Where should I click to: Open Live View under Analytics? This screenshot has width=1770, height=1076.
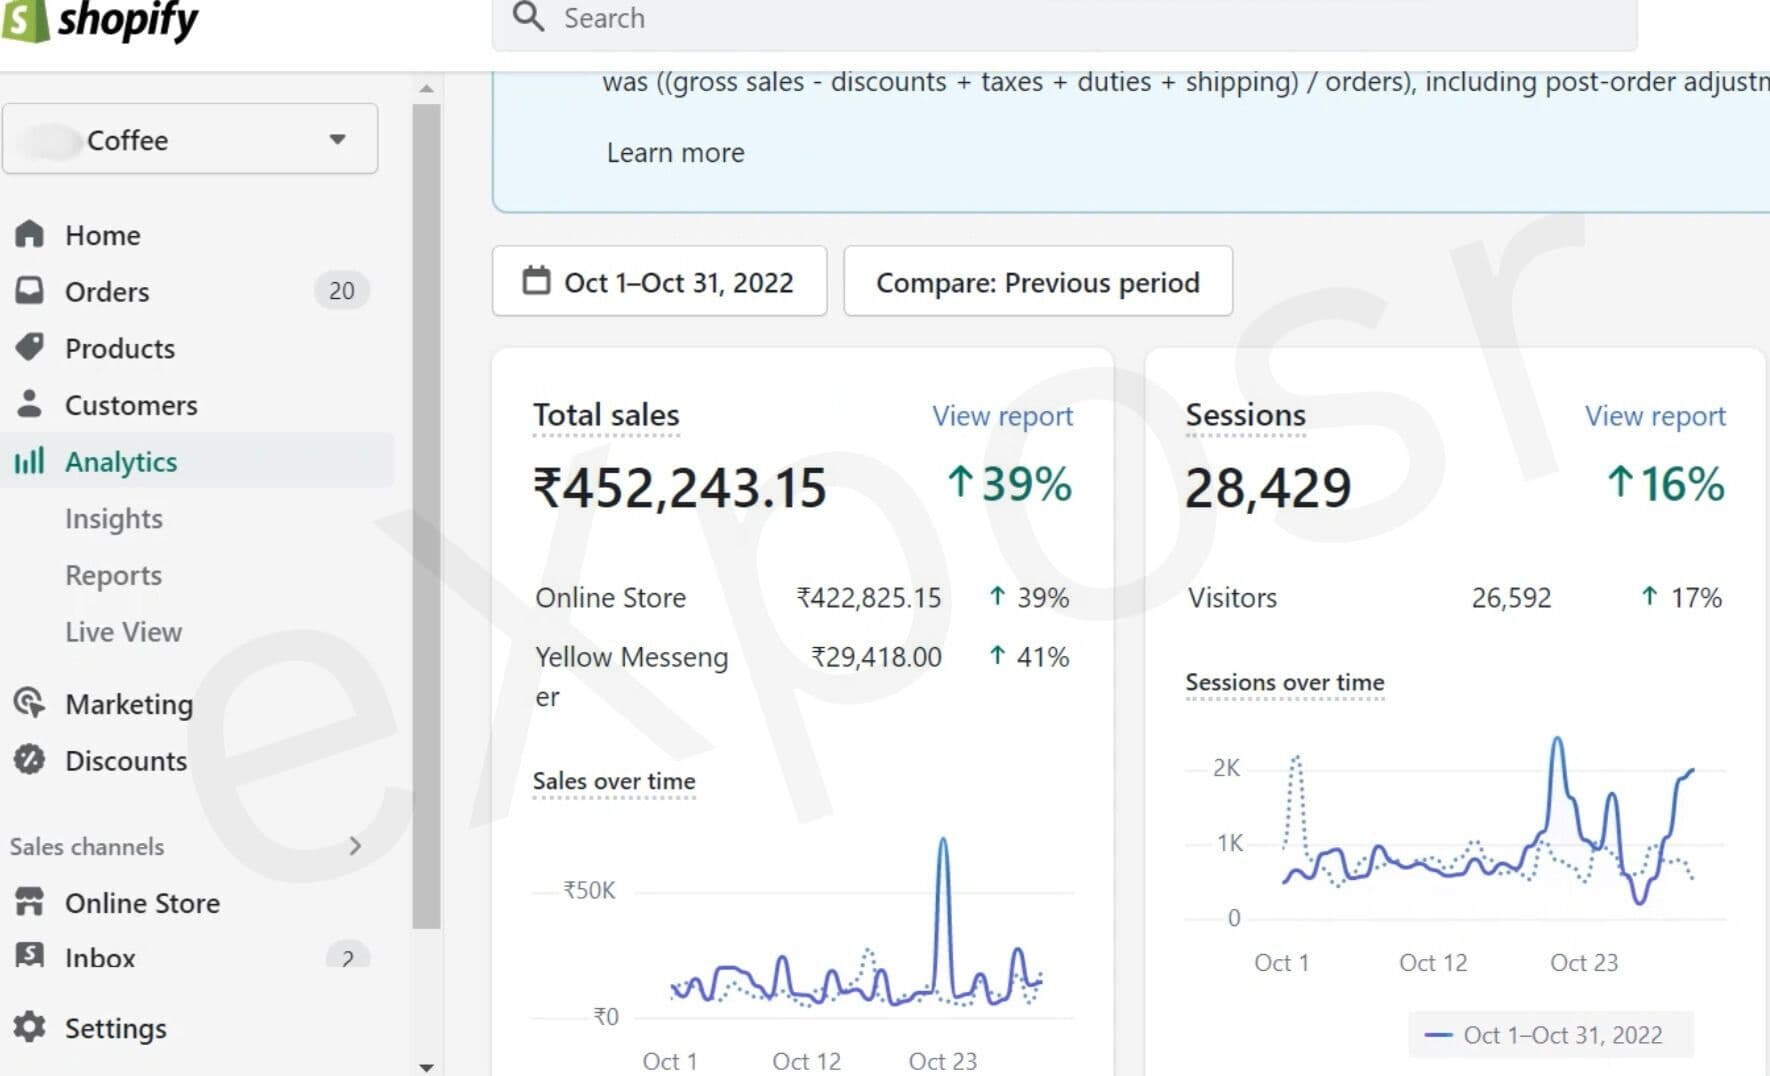[x=123, y=632]
